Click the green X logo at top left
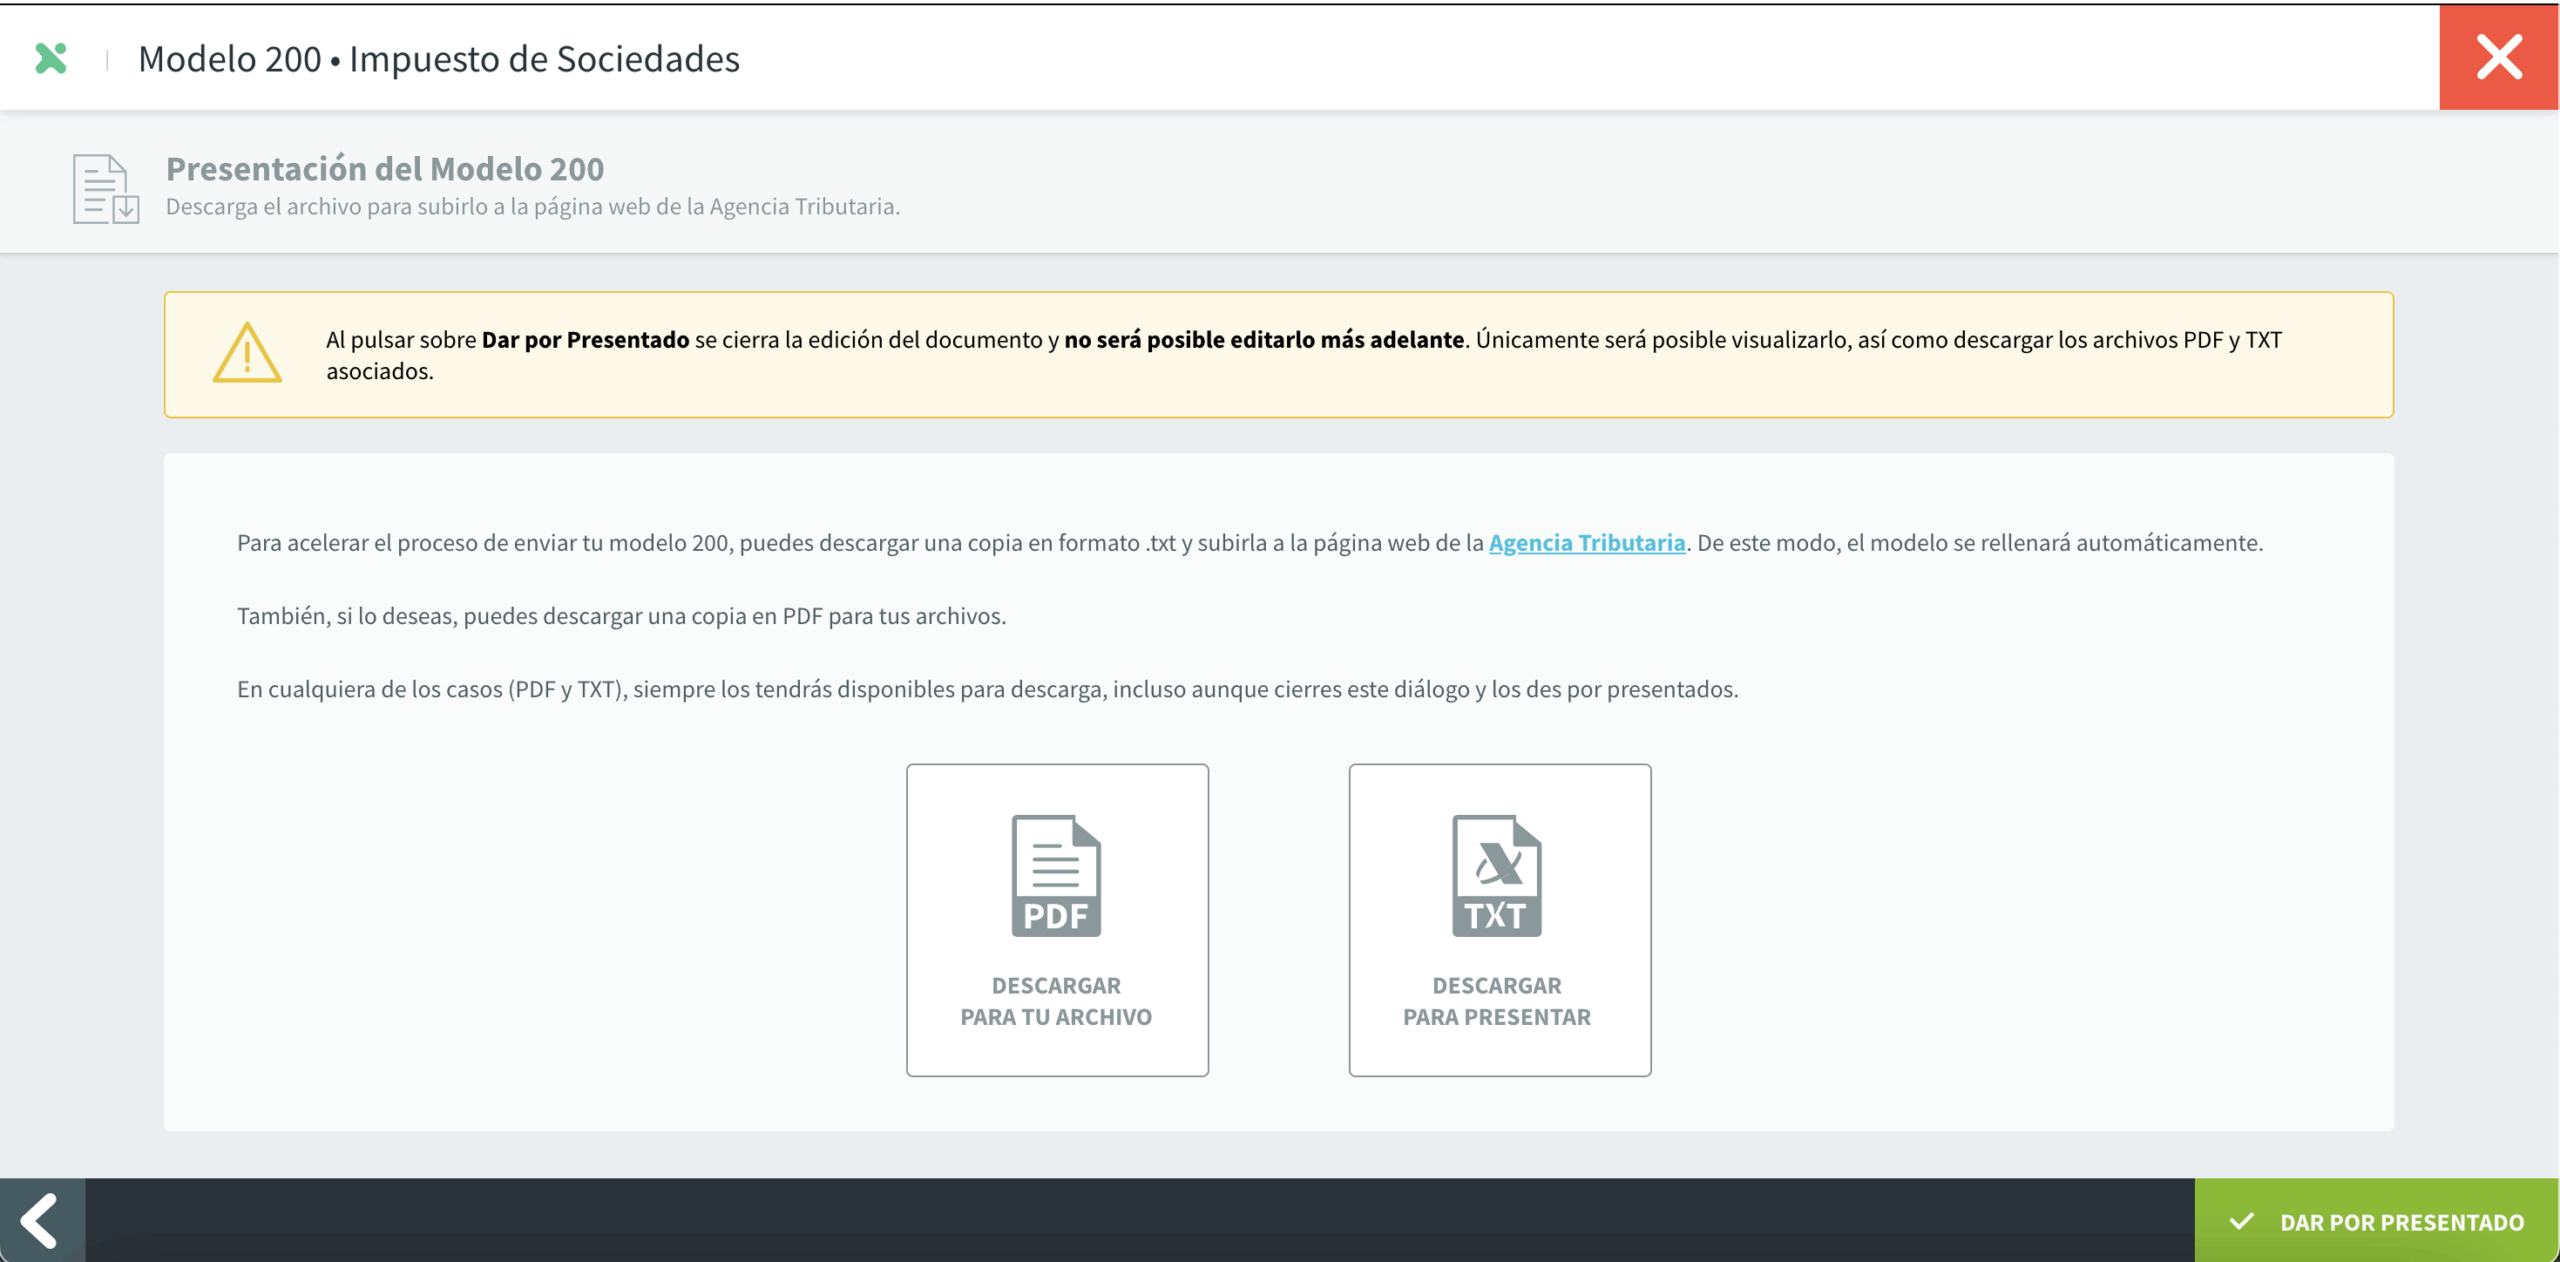 coord(51,59)
